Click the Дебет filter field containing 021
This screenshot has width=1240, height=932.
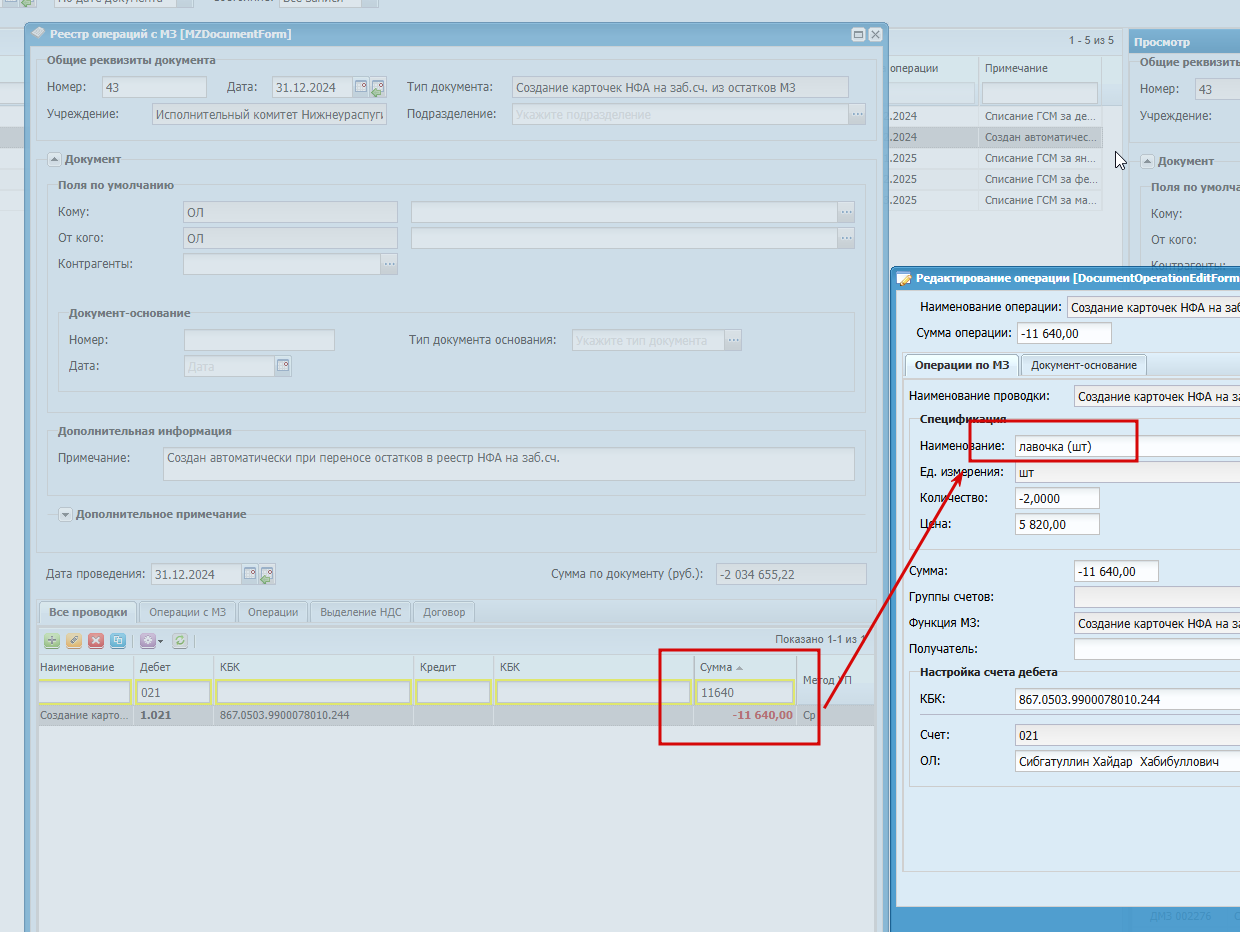[173, 692]
